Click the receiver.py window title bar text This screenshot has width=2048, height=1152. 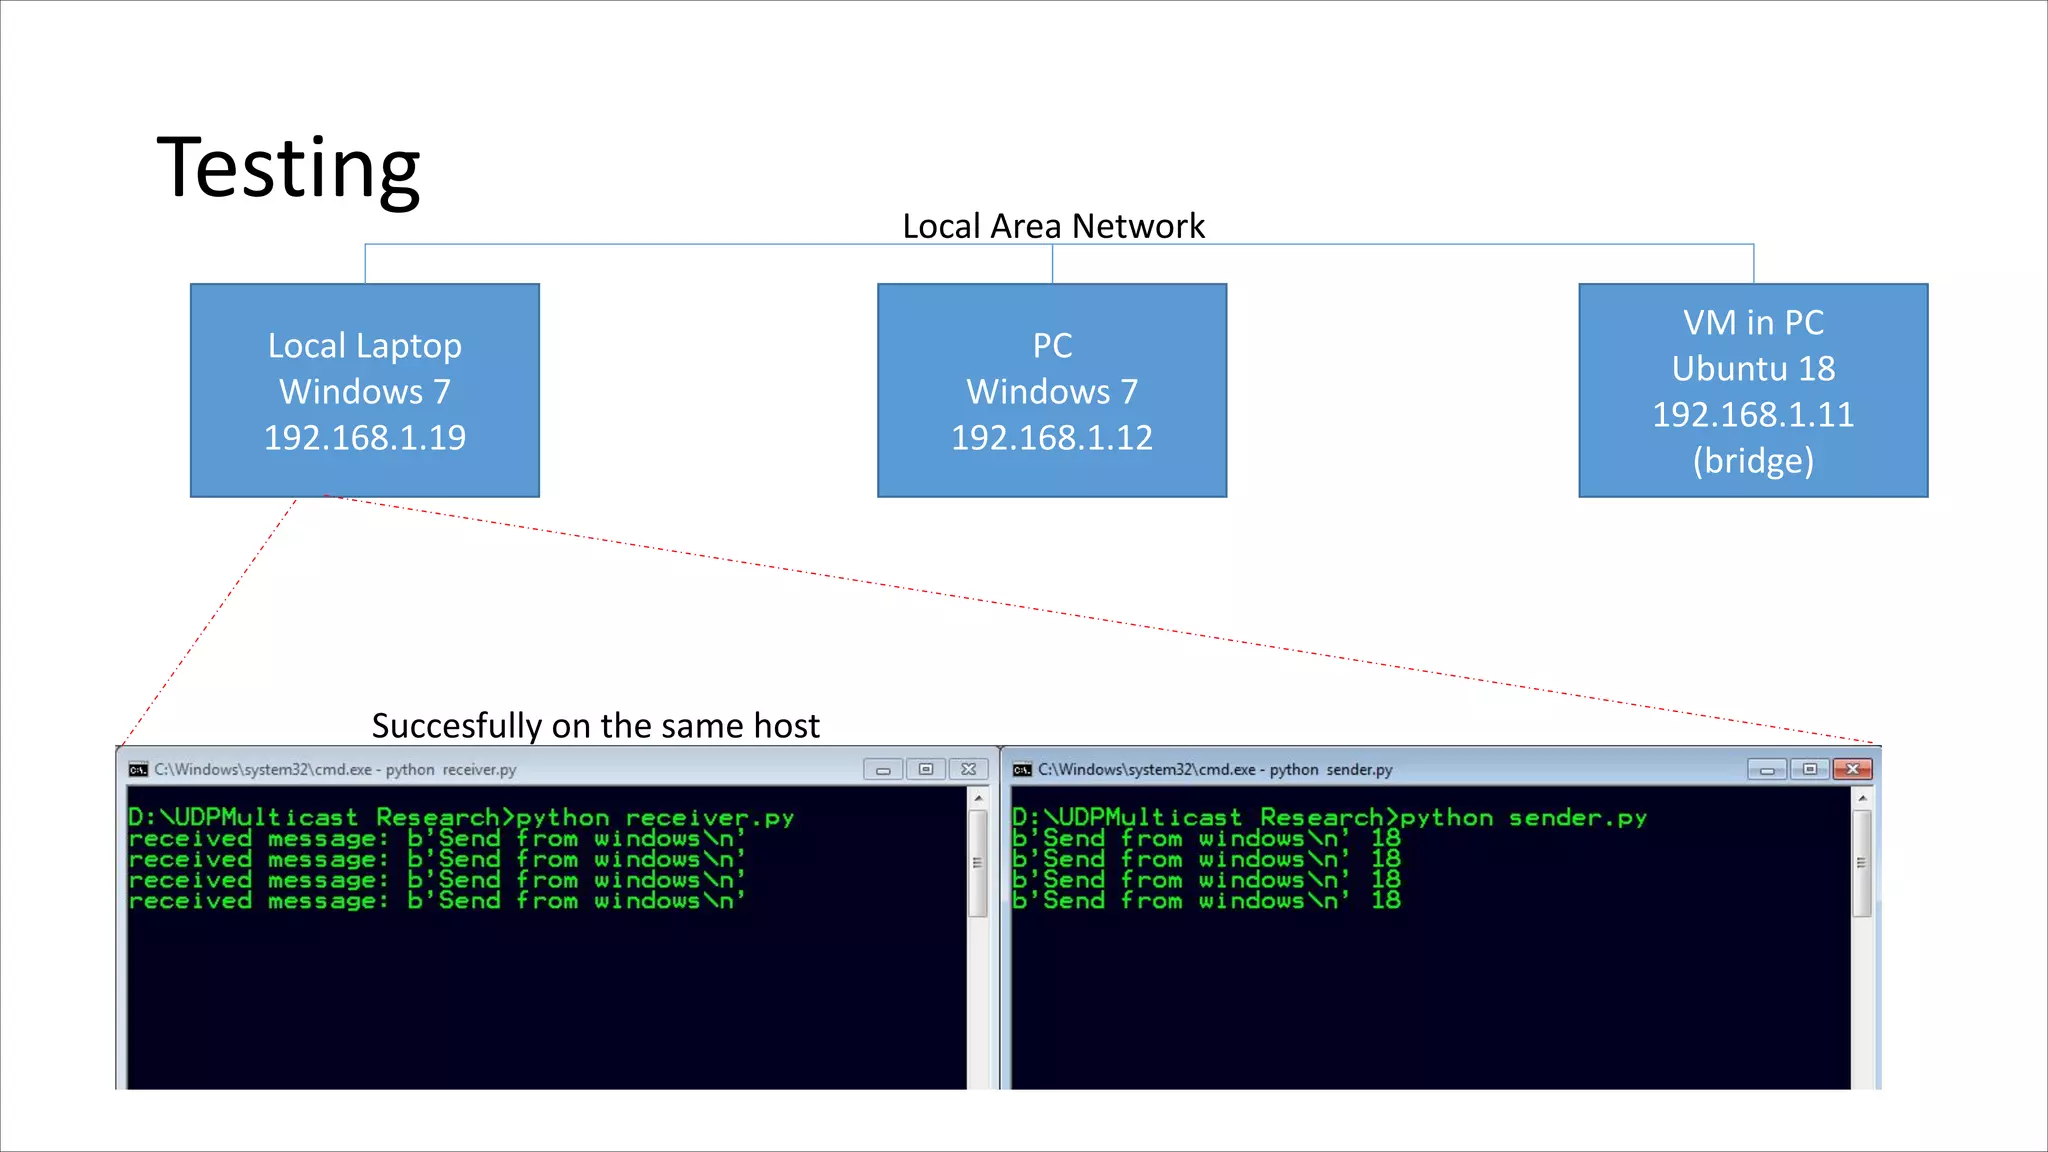(335, 769)
